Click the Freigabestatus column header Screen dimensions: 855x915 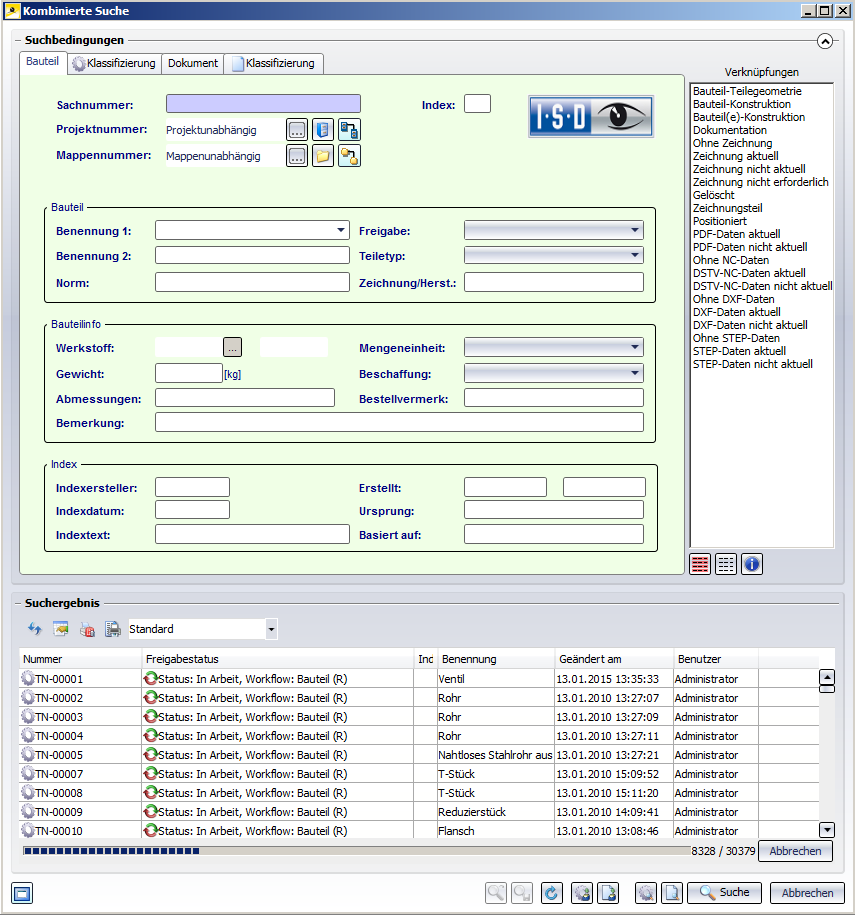pyautogui.click(x=278, y=659)
